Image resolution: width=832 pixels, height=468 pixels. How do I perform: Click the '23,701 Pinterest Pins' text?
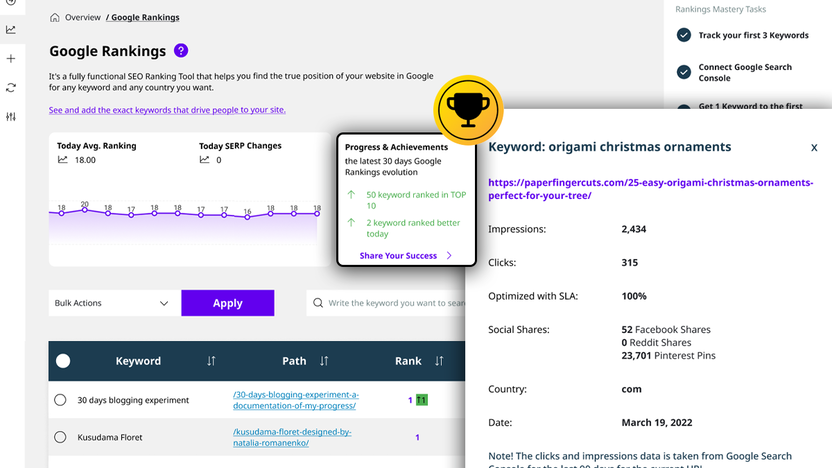click(x=669, y=356)
